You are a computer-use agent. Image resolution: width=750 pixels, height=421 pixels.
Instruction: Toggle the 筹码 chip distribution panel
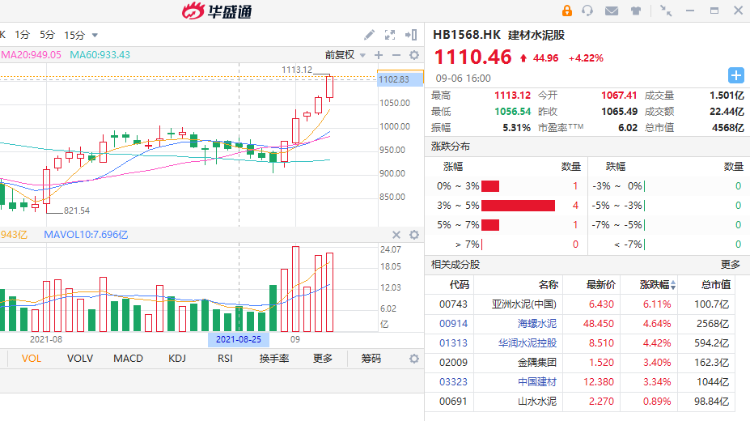click(x=371, y=358)
